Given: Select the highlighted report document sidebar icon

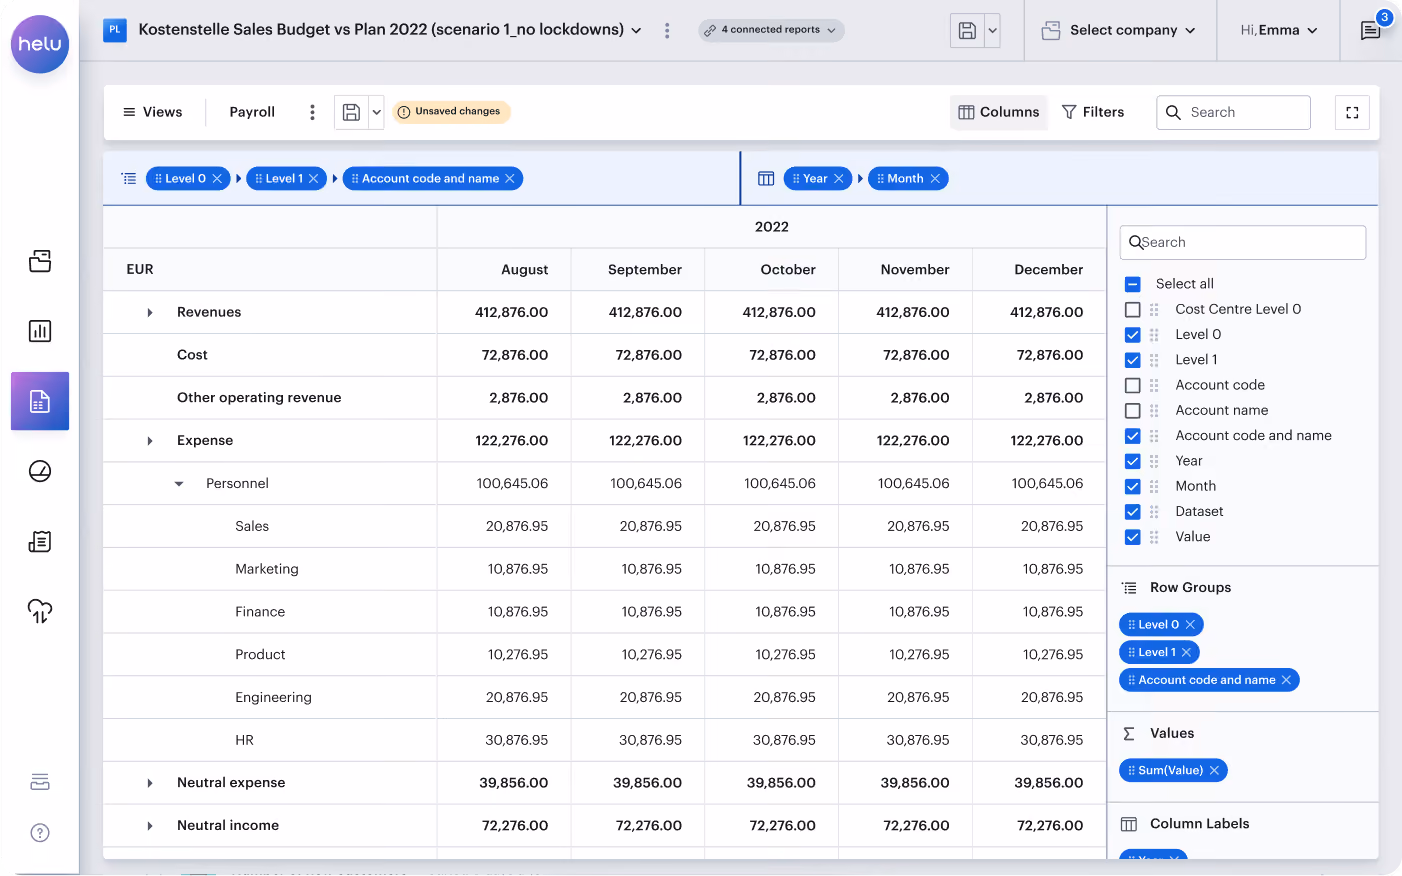Looking at the screenshot, I should click(x=40, y=401).
